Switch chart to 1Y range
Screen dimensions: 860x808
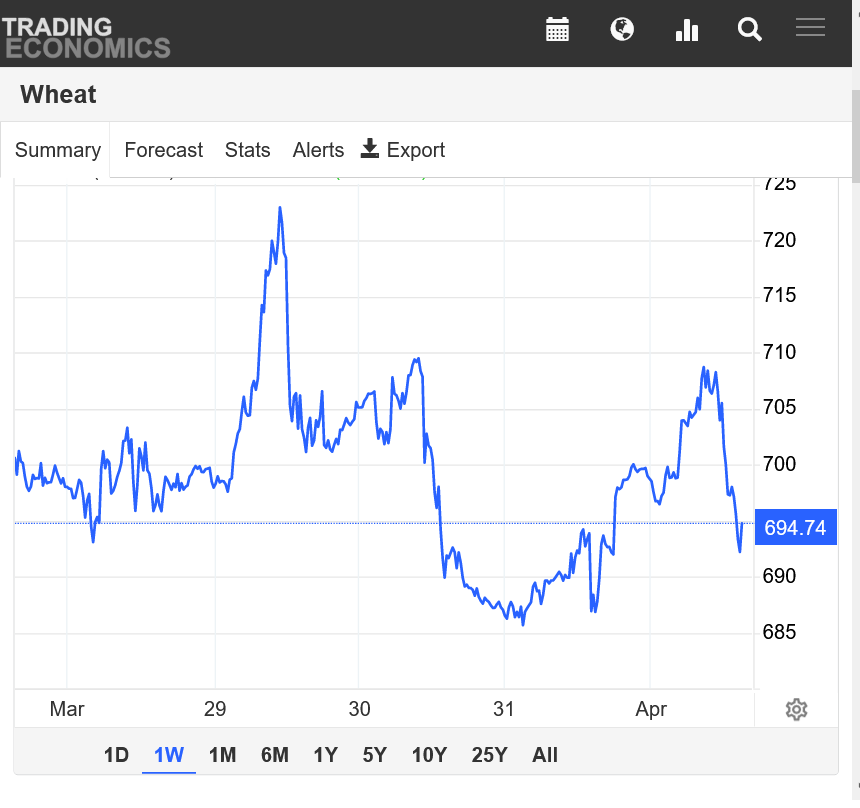point(325,755)
